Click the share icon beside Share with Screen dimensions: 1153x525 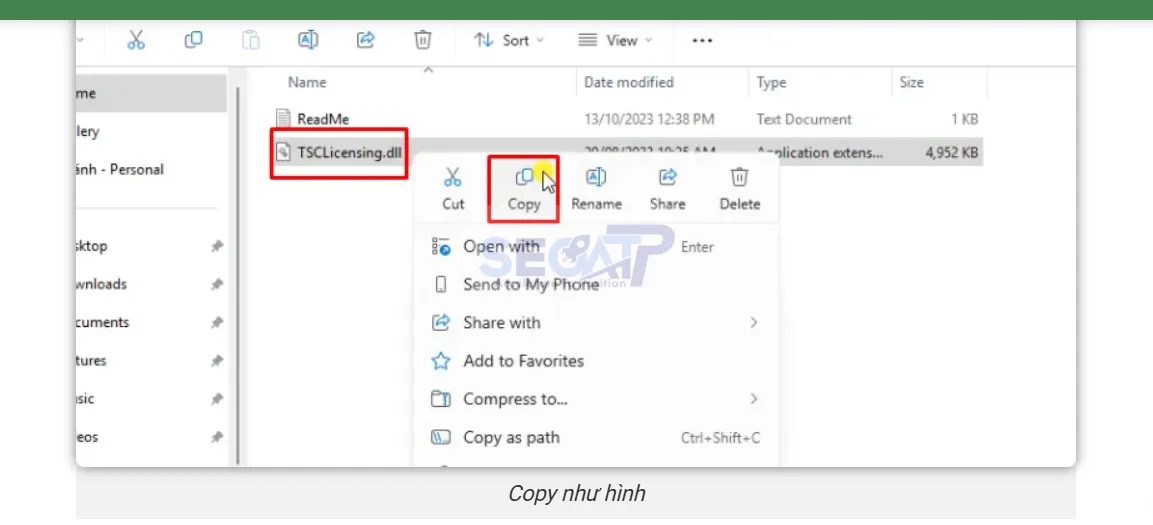pyautogui.click(x=440, y=323)
